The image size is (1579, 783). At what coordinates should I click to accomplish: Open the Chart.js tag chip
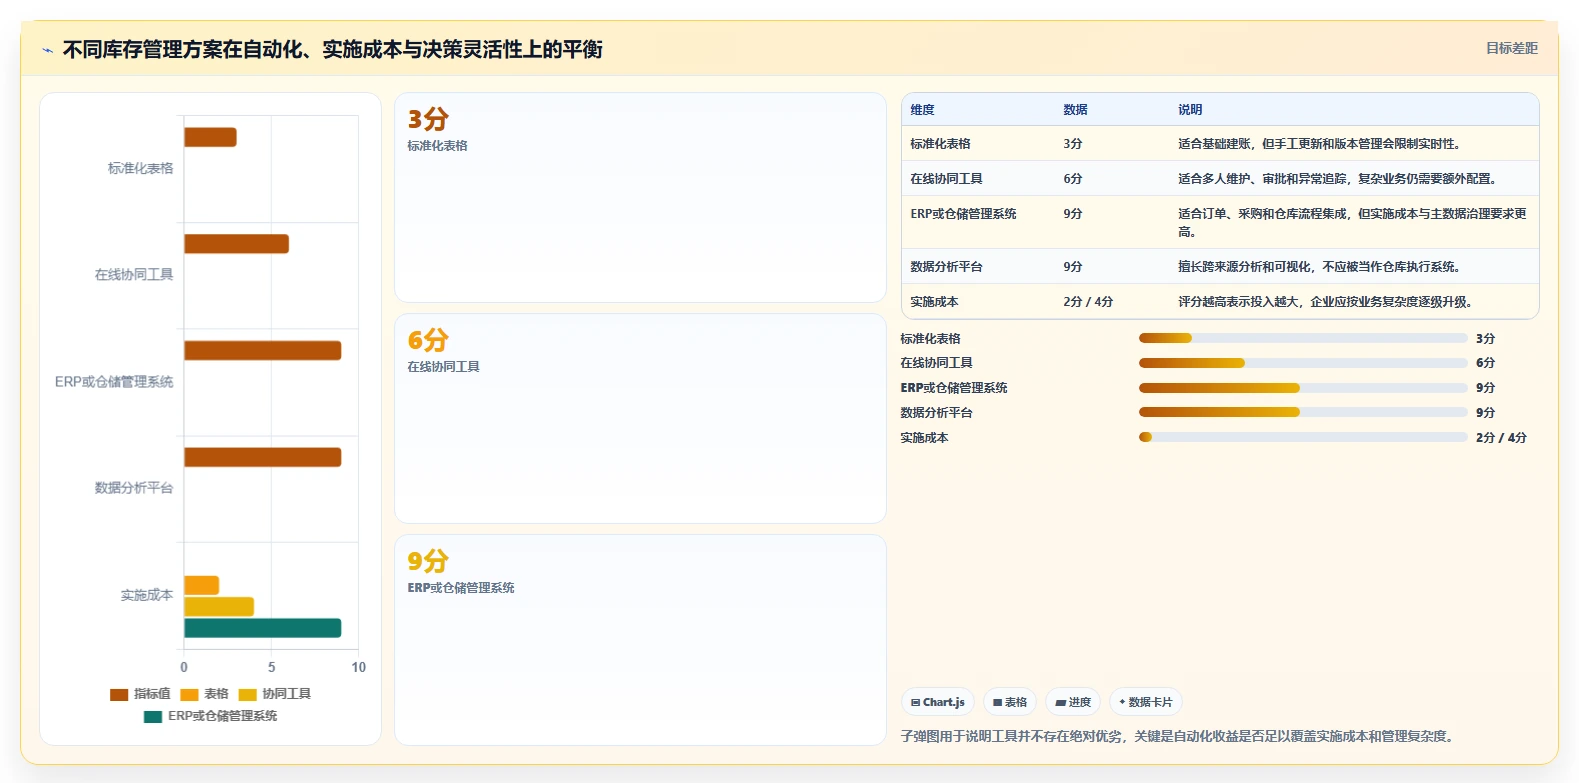click(938, 702)
